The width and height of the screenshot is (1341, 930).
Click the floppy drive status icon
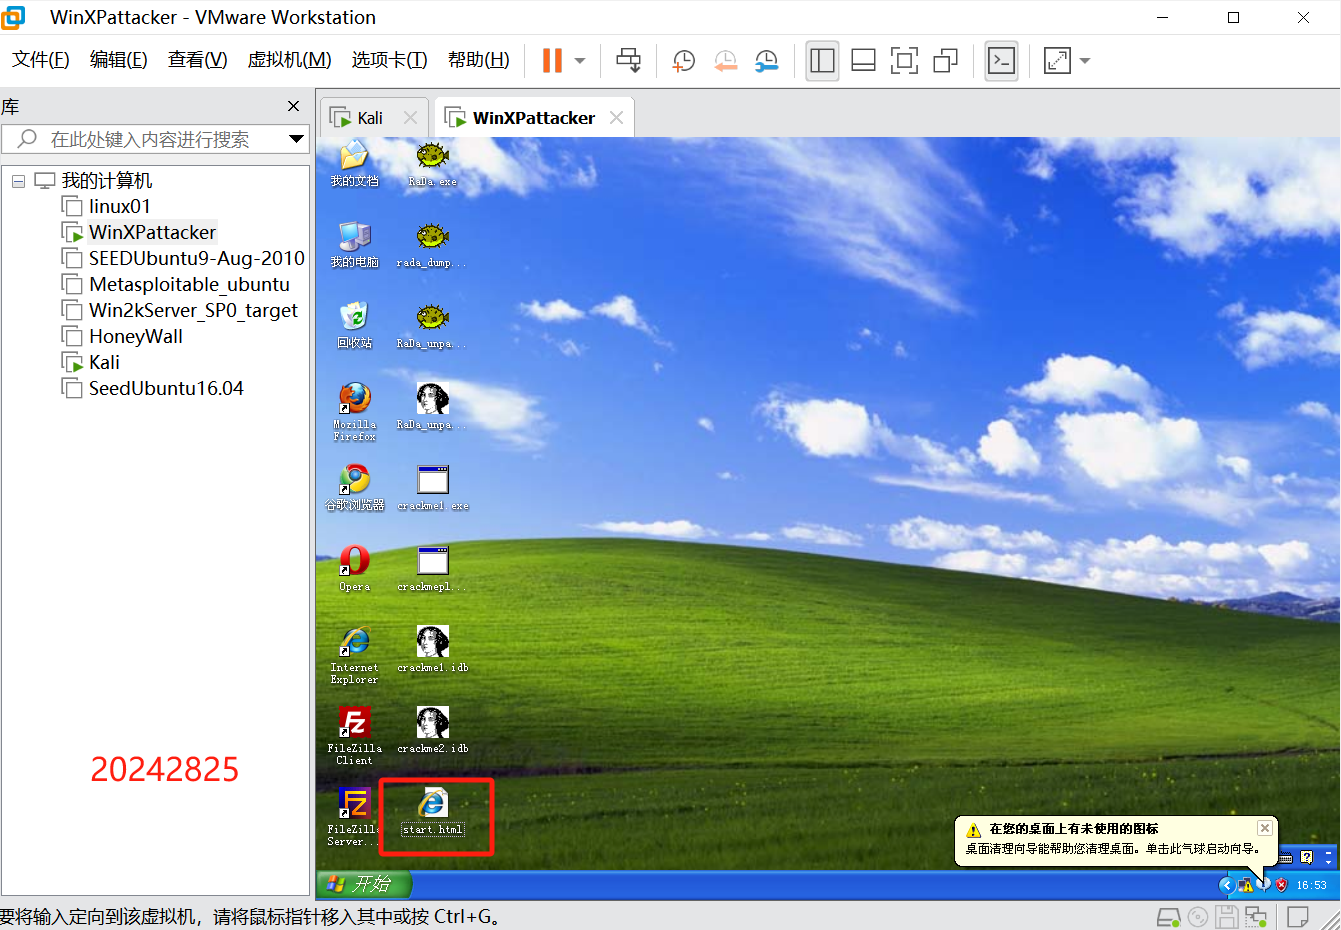[1227, 917]
